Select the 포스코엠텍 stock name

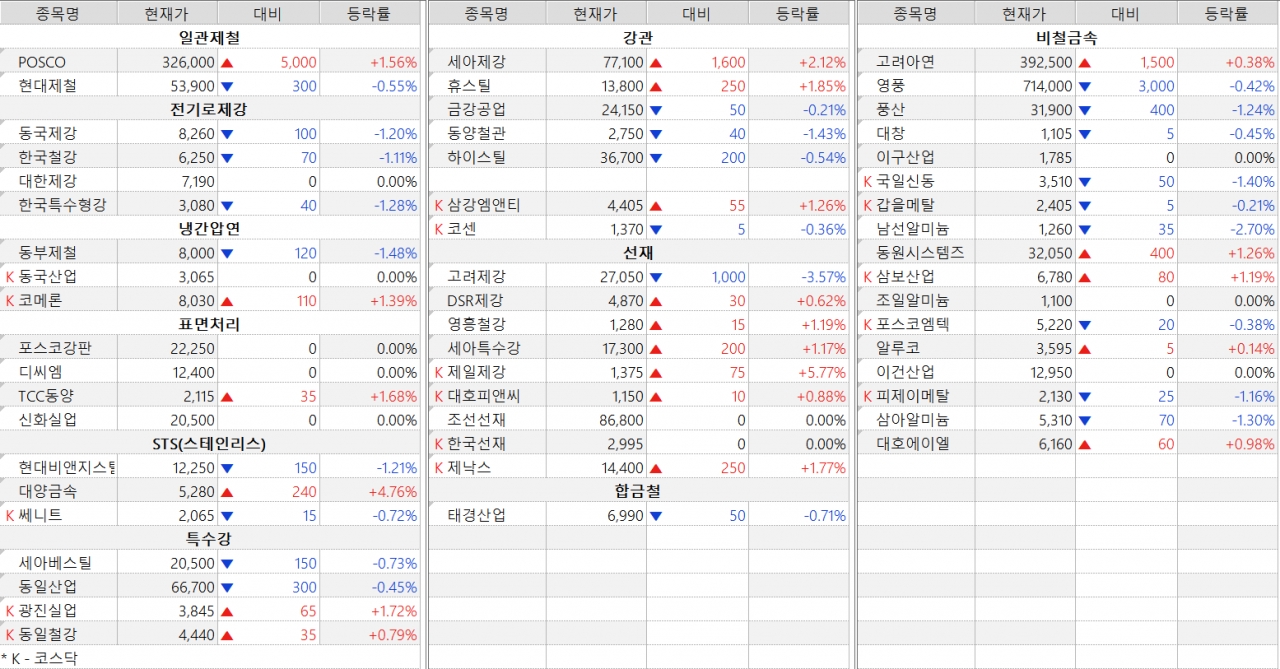(x=913, y=324)
